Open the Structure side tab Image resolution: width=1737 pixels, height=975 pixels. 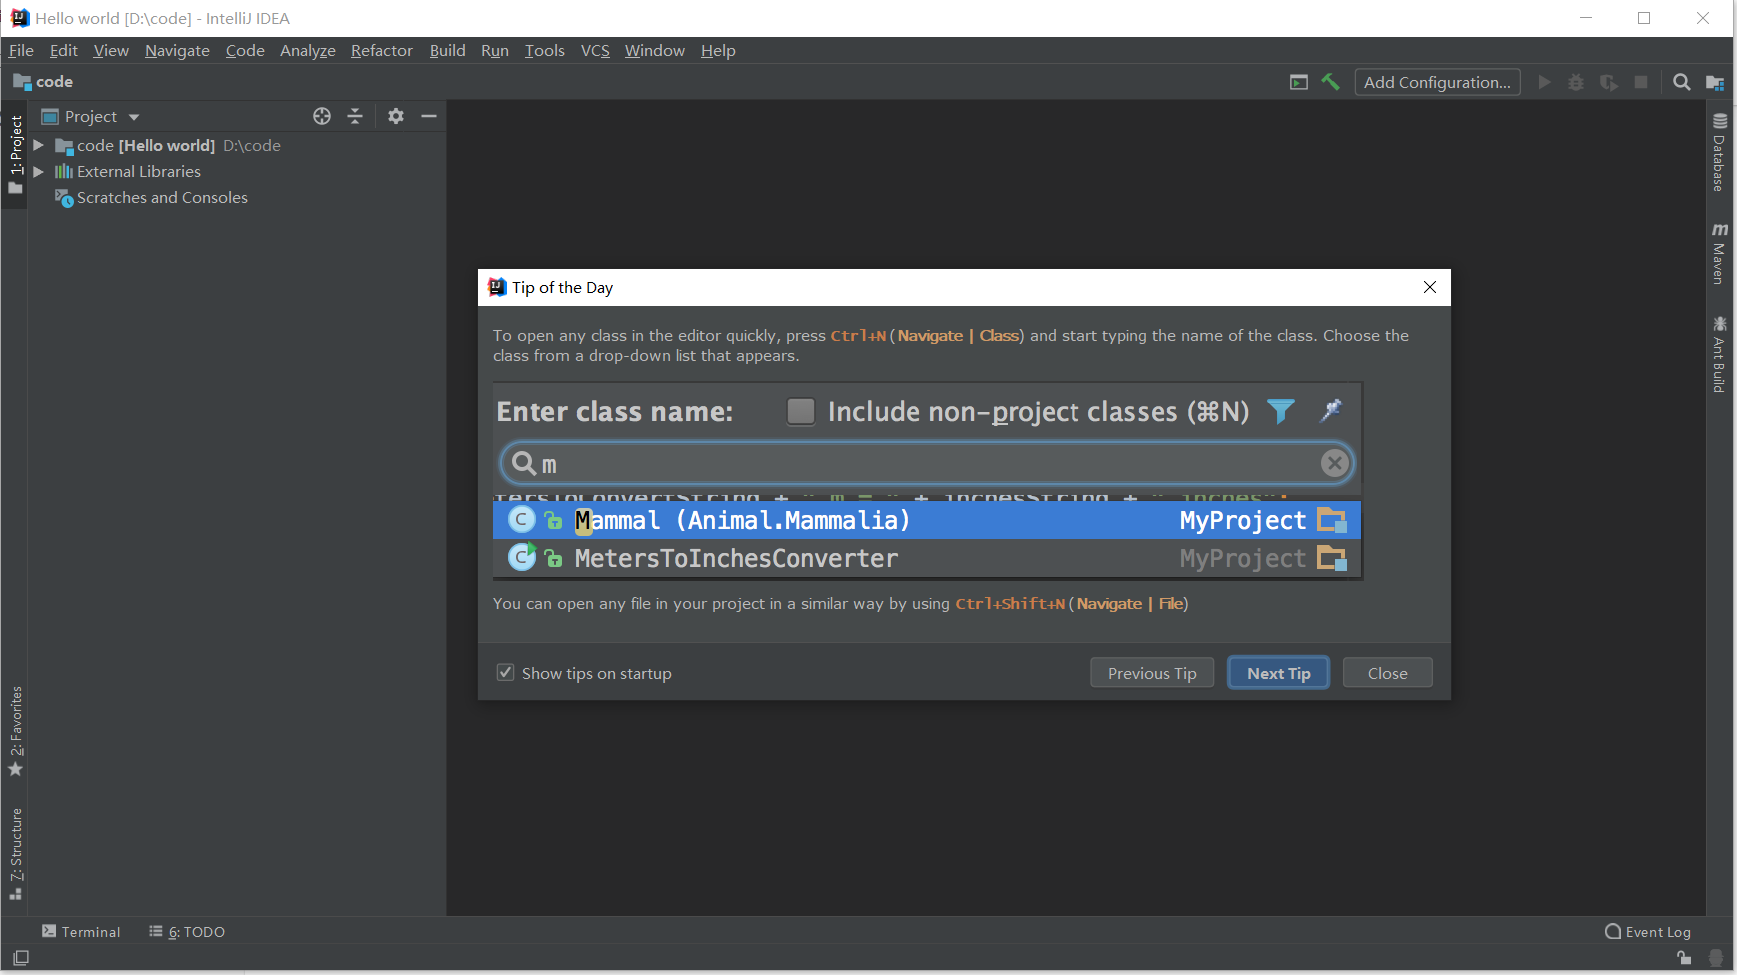tap(16, 854)
